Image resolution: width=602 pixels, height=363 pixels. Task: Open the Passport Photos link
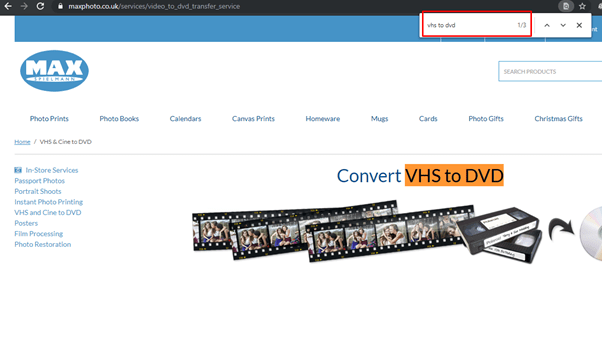point(40,181)
